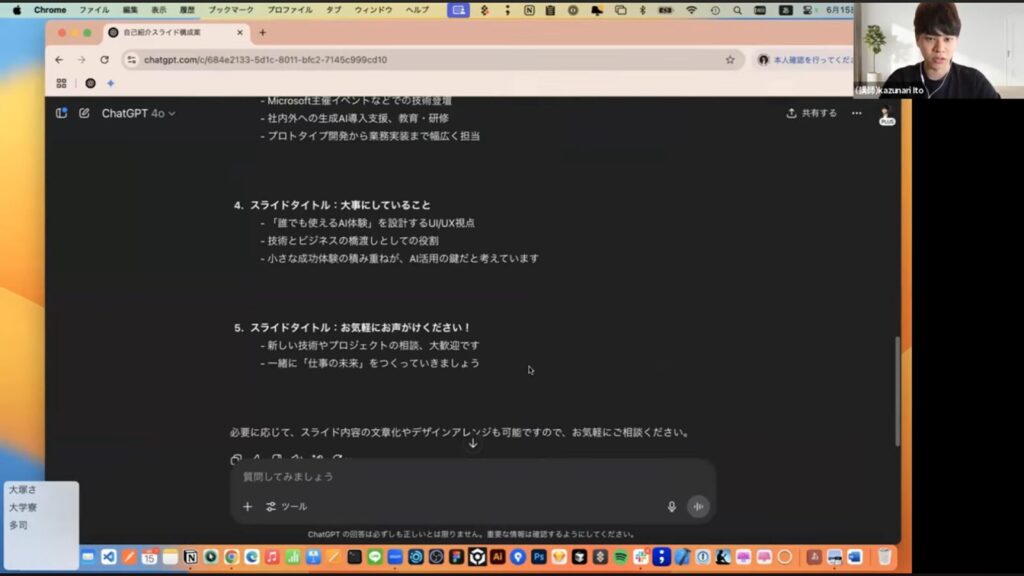Click the scroll-to-bottom arrow button
The height and width of the screenshot is (576, 1024).
point(473,443)
